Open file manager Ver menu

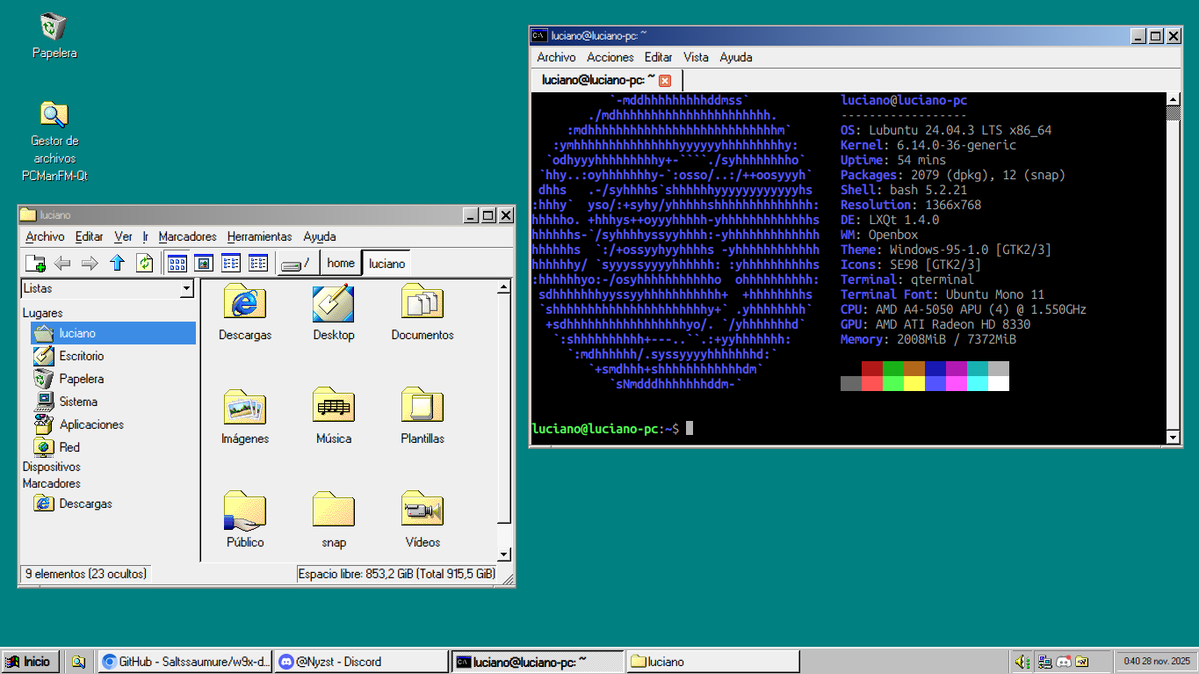(x=123, y=236)
